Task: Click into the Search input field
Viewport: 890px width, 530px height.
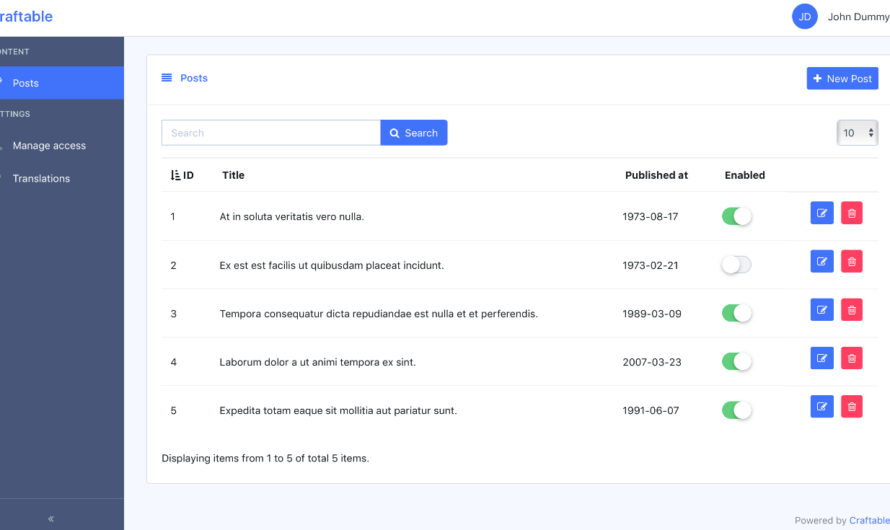Action: pyautogui.click(x=271, y=133)
